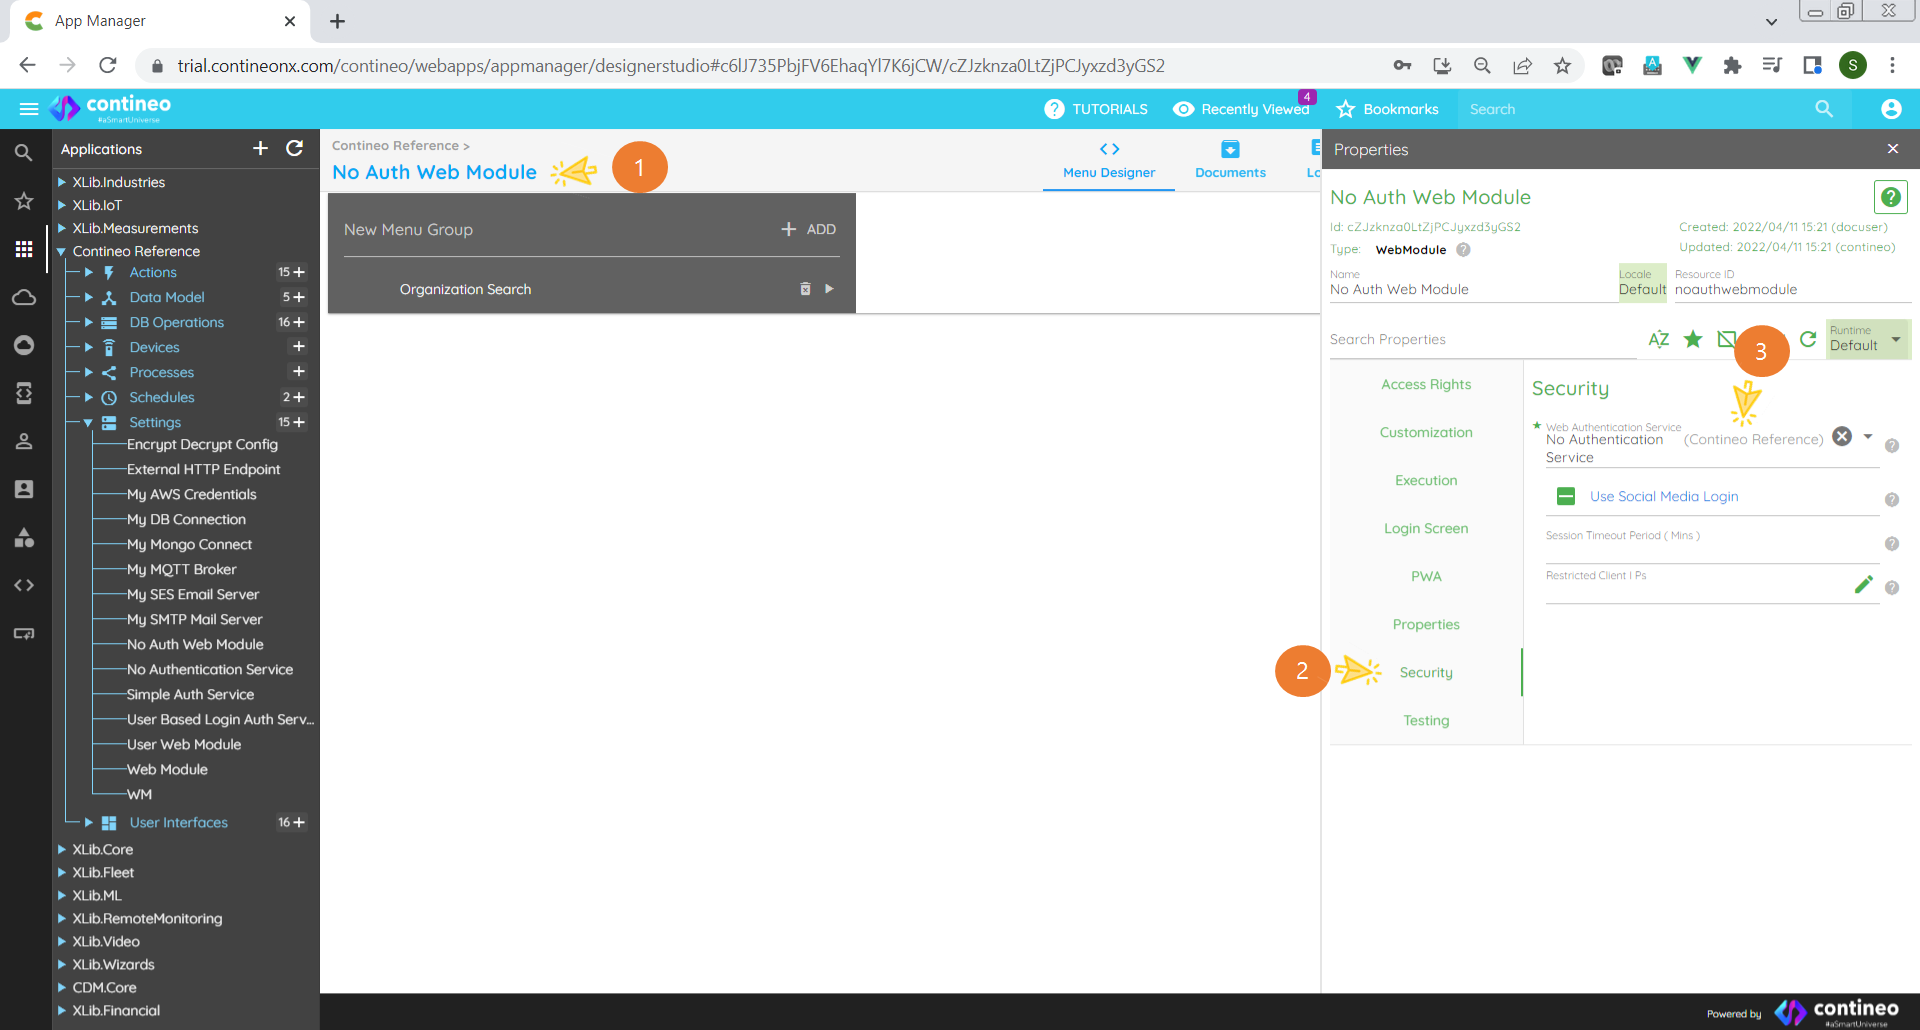Expand the Actions tree item
The width and height of the screenshot is (1920, 1030).
[x=89, y=272]
